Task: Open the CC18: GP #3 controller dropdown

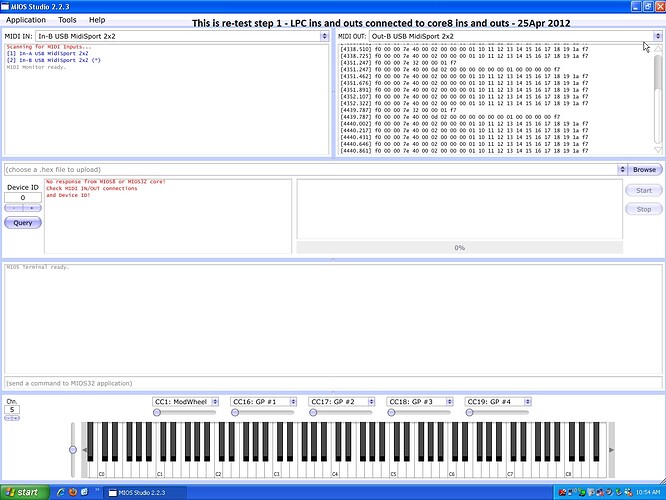Action: pos(449,401)
